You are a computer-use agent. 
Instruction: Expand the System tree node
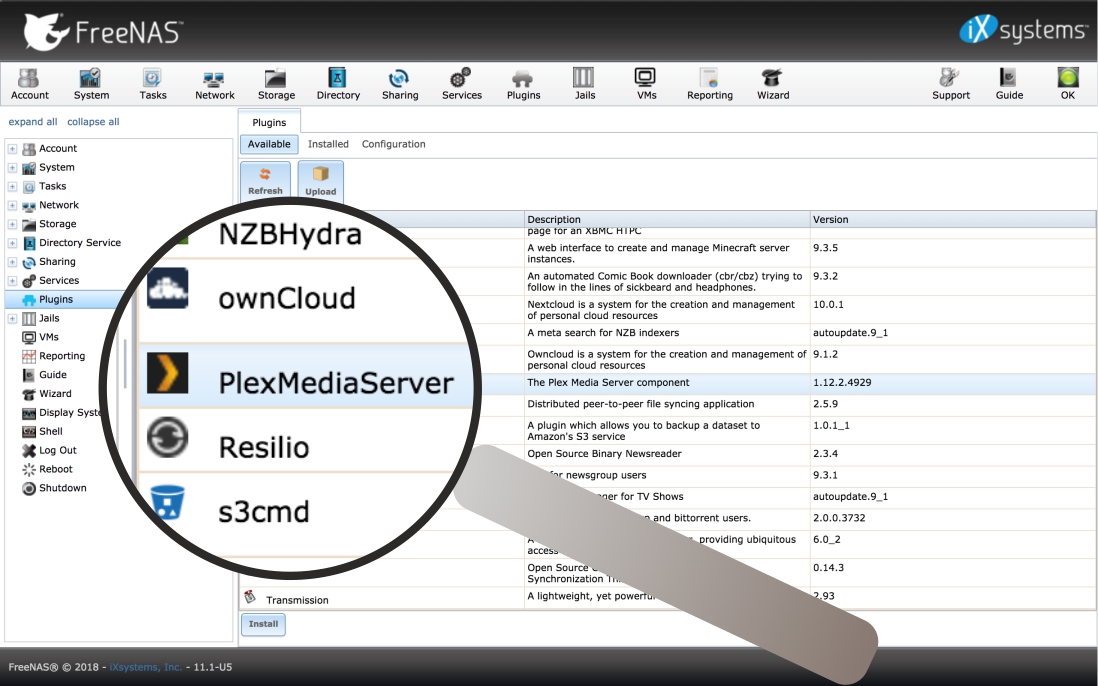click(12, 167)
